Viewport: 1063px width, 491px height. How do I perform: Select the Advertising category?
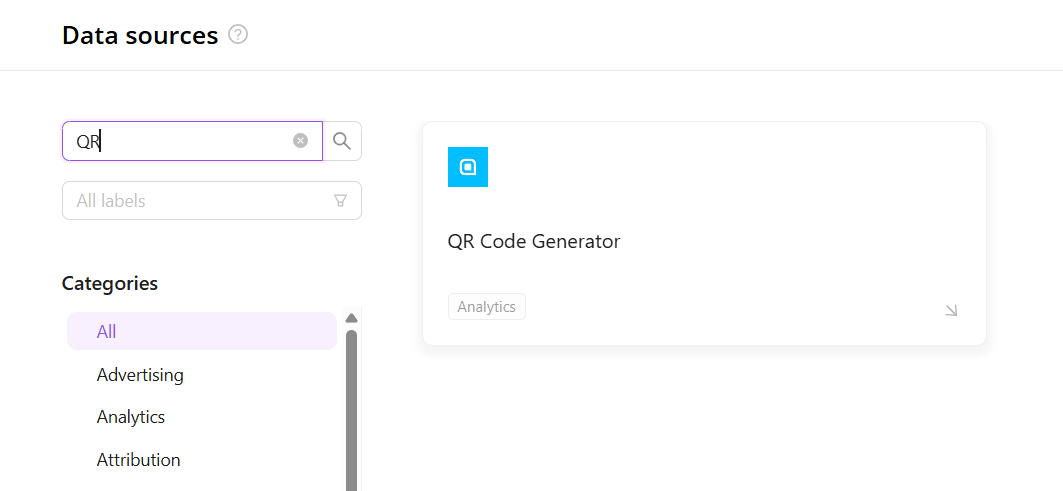140,375
